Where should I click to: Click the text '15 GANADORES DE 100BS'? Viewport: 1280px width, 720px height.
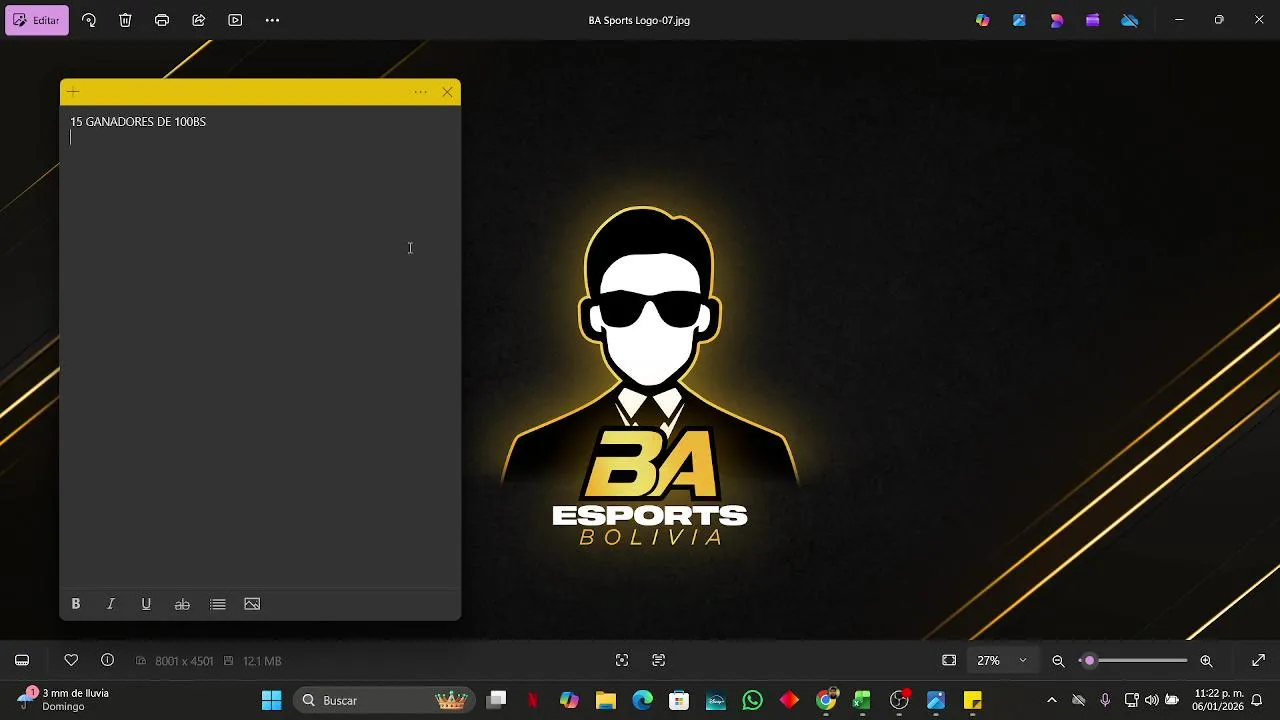tap(138, 122)
